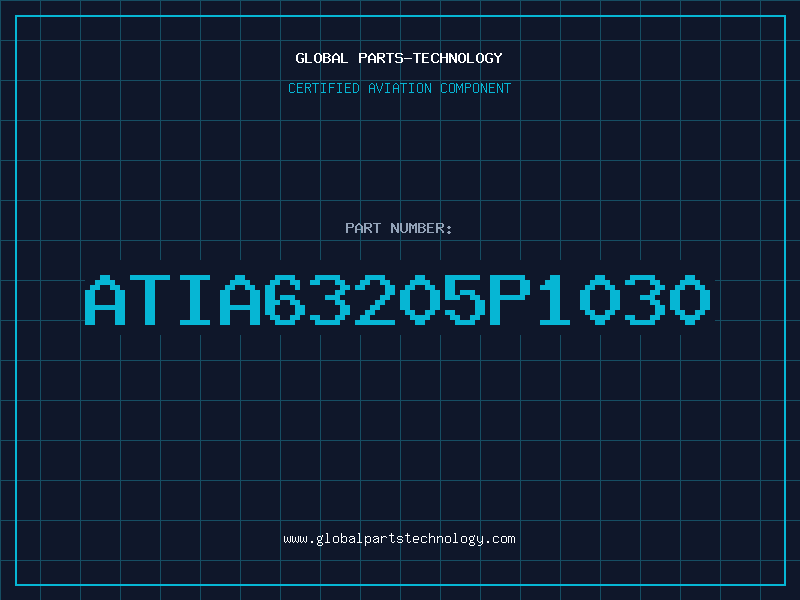Image resolution: width=800 pixels, height=600 pixels.
Task: Click the PART NUMBER: label
Action: (399, 228)
